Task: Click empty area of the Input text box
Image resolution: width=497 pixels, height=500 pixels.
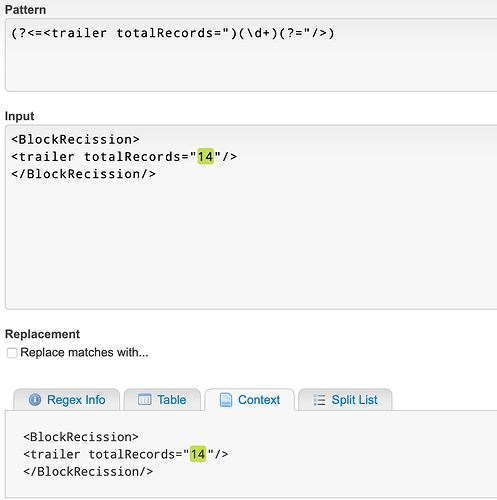Action: [x=251, y=243]
